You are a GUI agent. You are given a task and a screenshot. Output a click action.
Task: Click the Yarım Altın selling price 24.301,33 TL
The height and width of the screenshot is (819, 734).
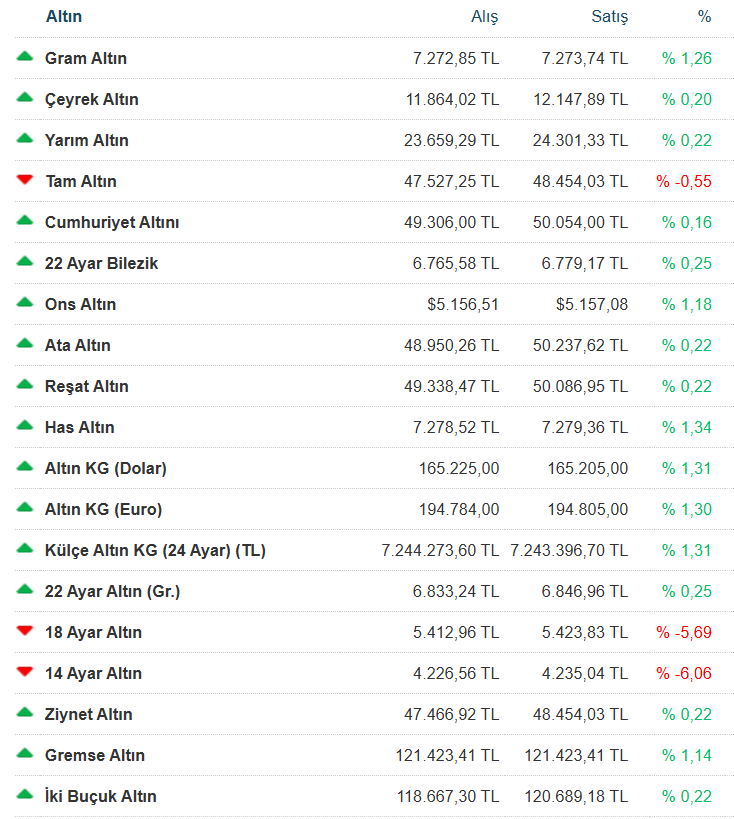[x=580, y=140]
